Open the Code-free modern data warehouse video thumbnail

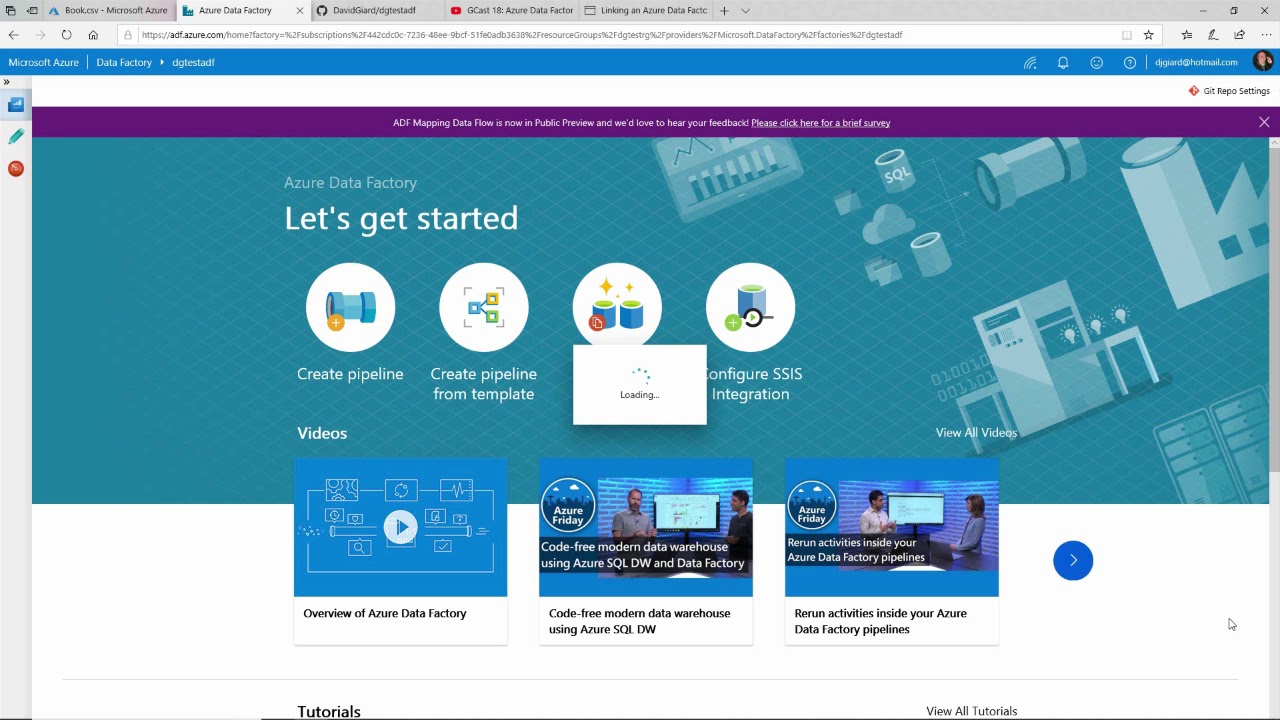646,527
